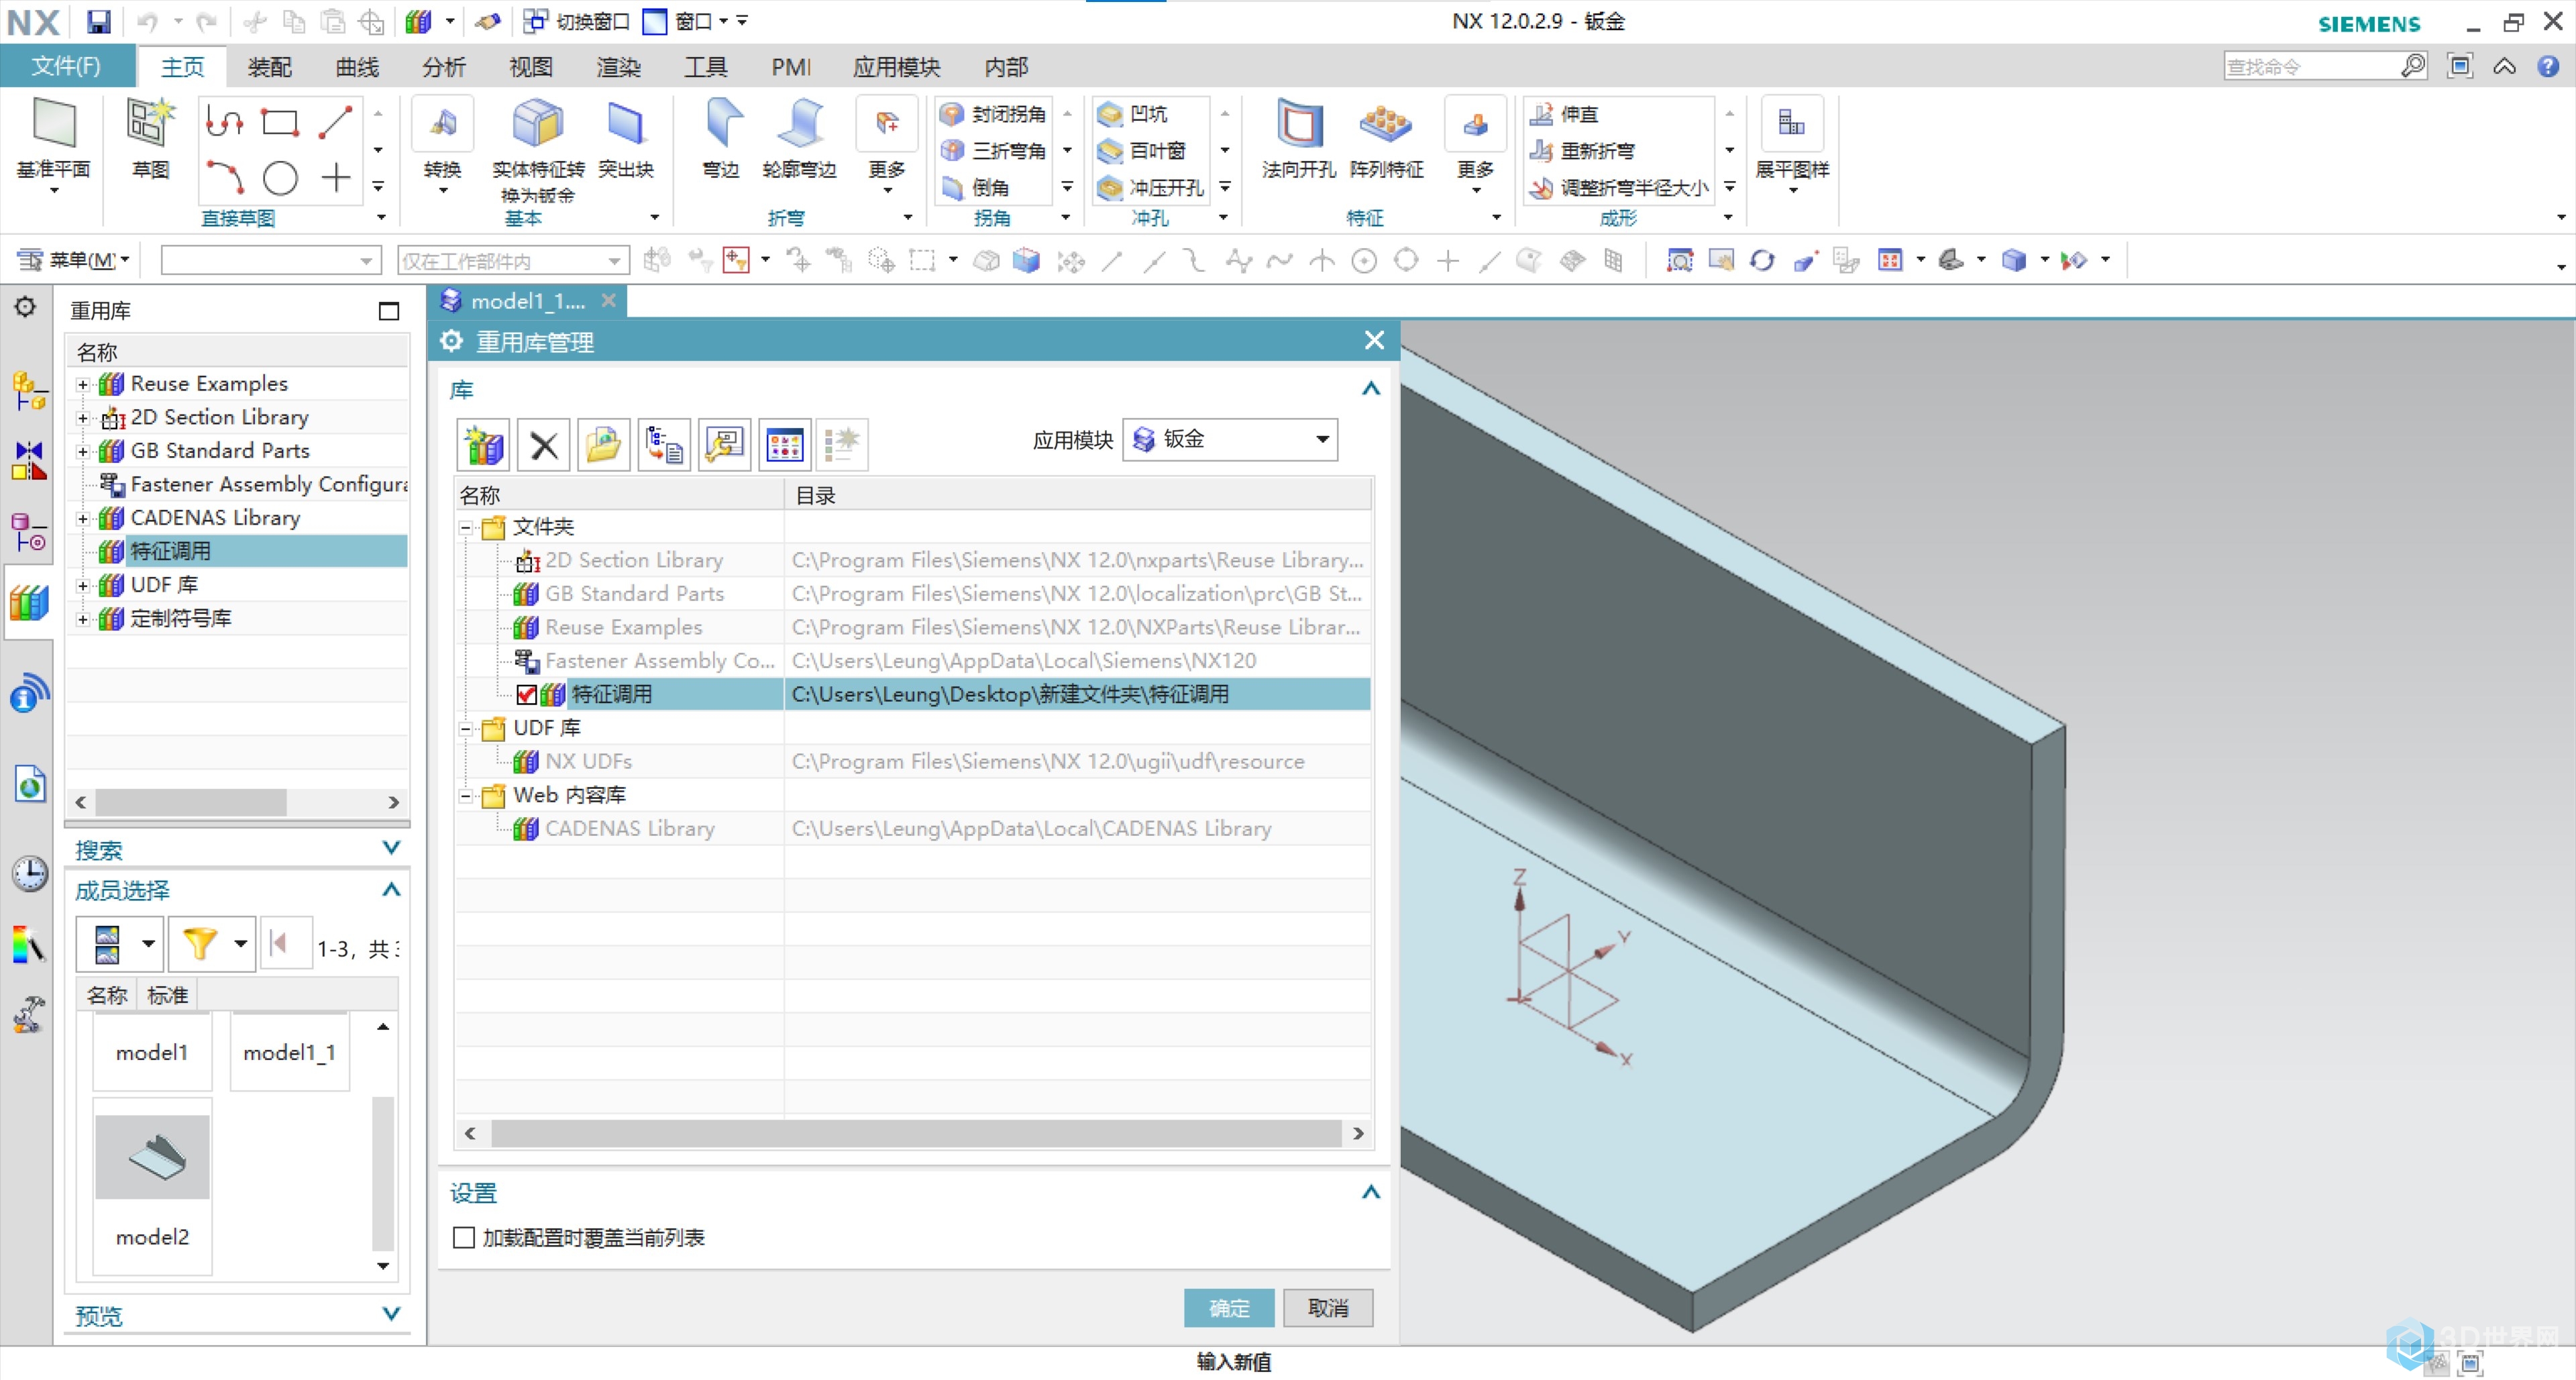Click the Closed Corner (封闭拐角) tool
2576x1380 pixels.
tap(993, 114)
